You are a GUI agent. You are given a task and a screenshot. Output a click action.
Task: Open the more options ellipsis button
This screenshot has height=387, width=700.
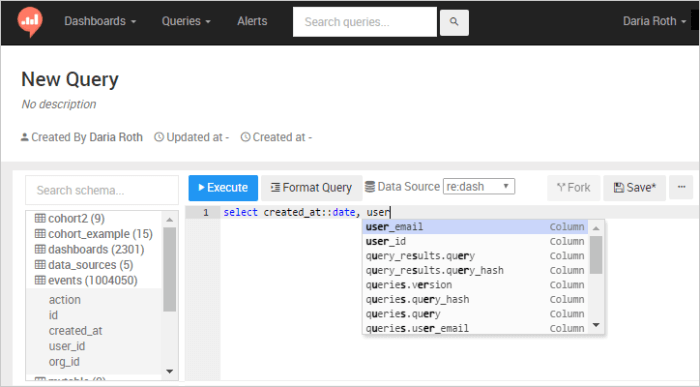click(681, 187)
